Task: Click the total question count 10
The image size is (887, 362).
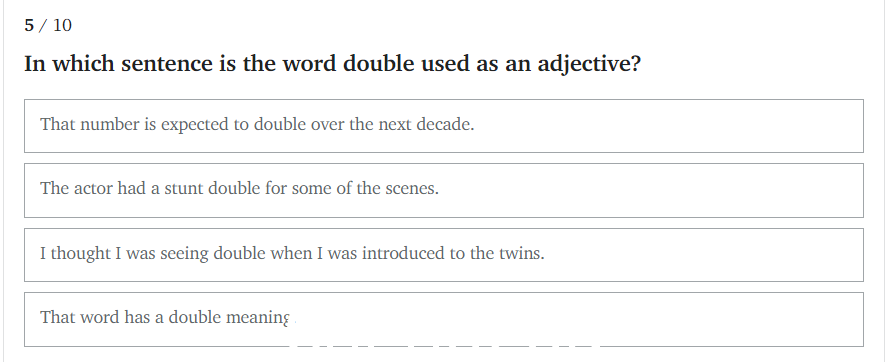Action: (62, 25)
